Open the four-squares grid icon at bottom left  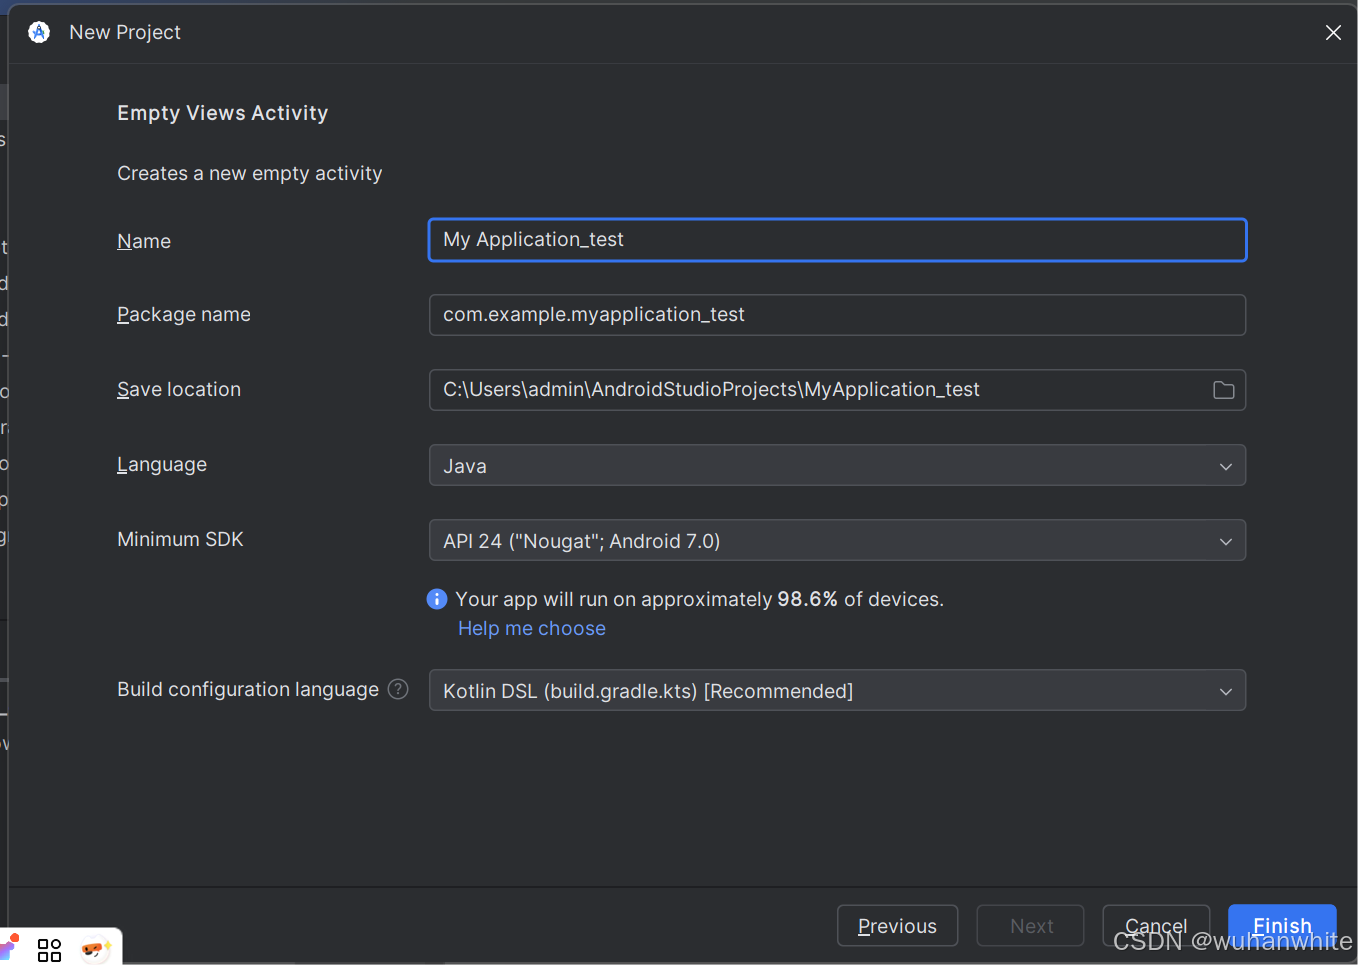(49, 949)
